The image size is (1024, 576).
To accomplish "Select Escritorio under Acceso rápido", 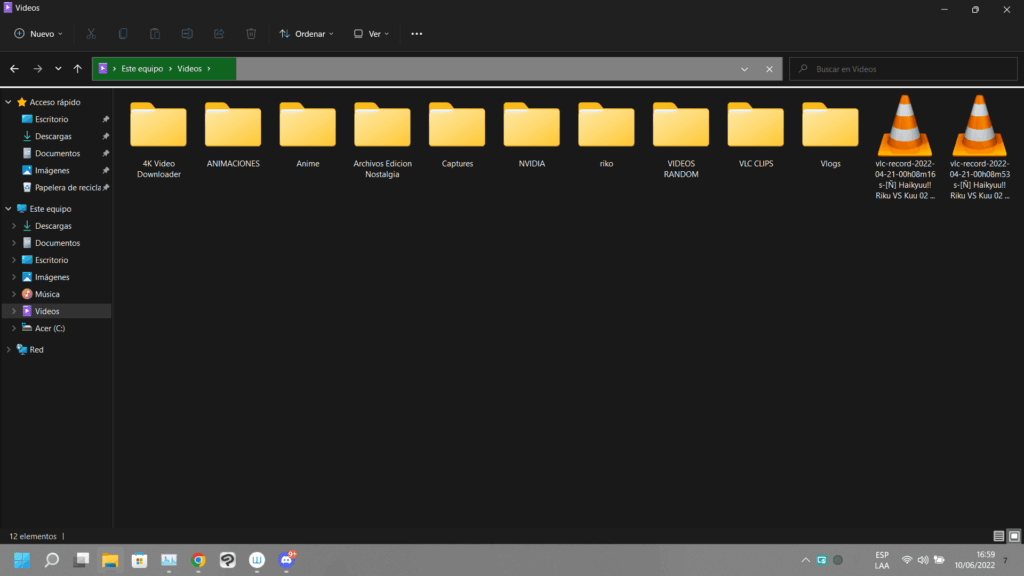I will pos(52,119).
